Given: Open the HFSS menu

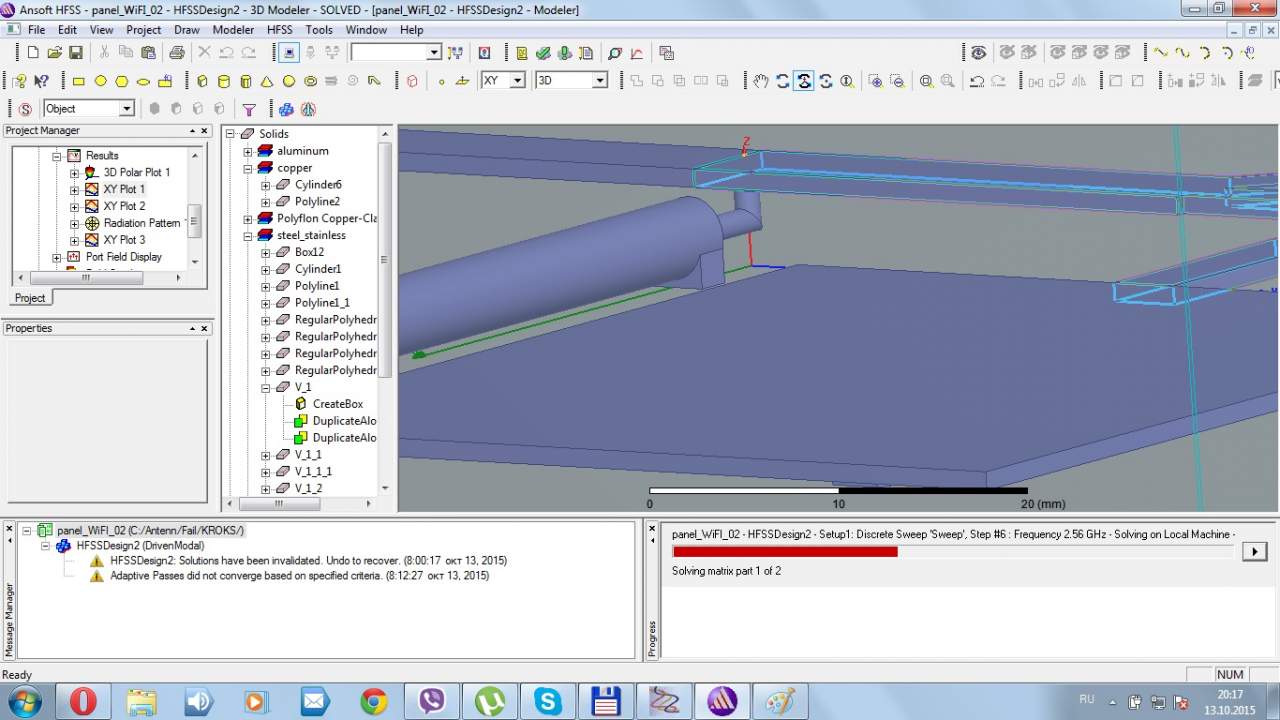Looking at the screenshot, I should [x=279, y=30].
